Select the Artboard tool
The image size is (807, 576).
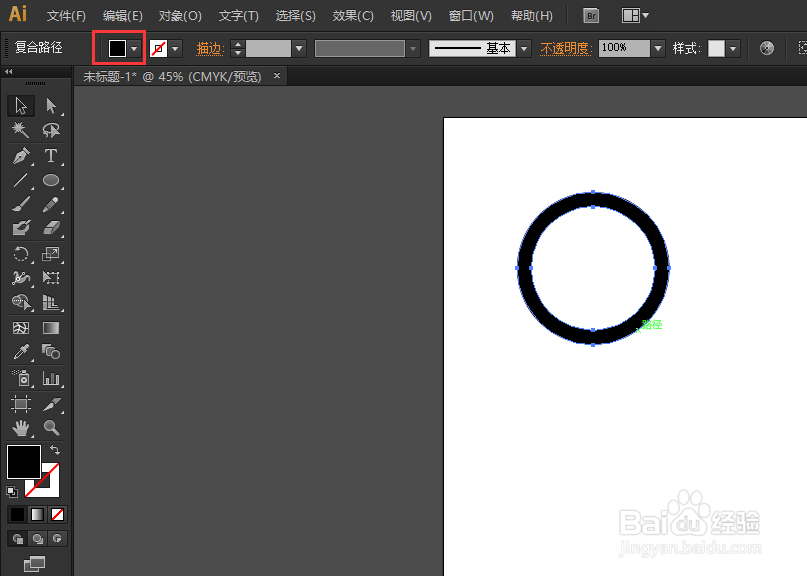(21, 404)
